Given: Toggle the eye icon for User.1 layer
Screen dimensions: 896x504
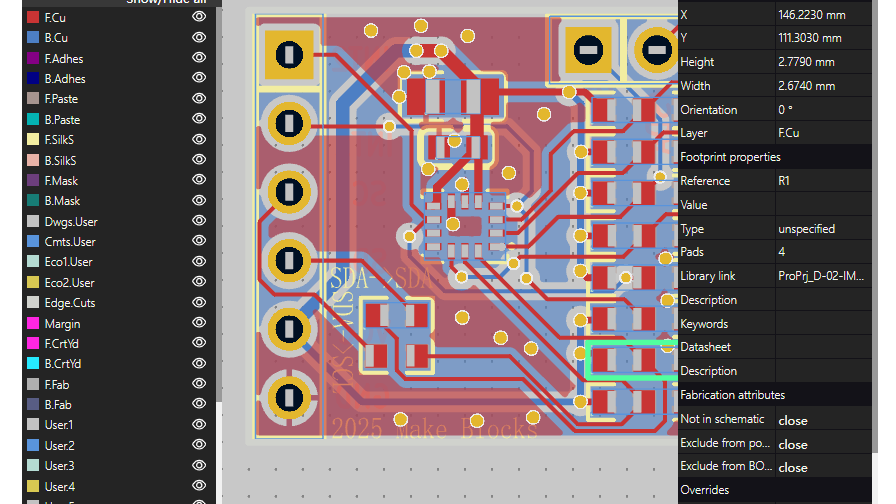Looking at the screenshot, I should pyautogui.click(x=199, y=425).
